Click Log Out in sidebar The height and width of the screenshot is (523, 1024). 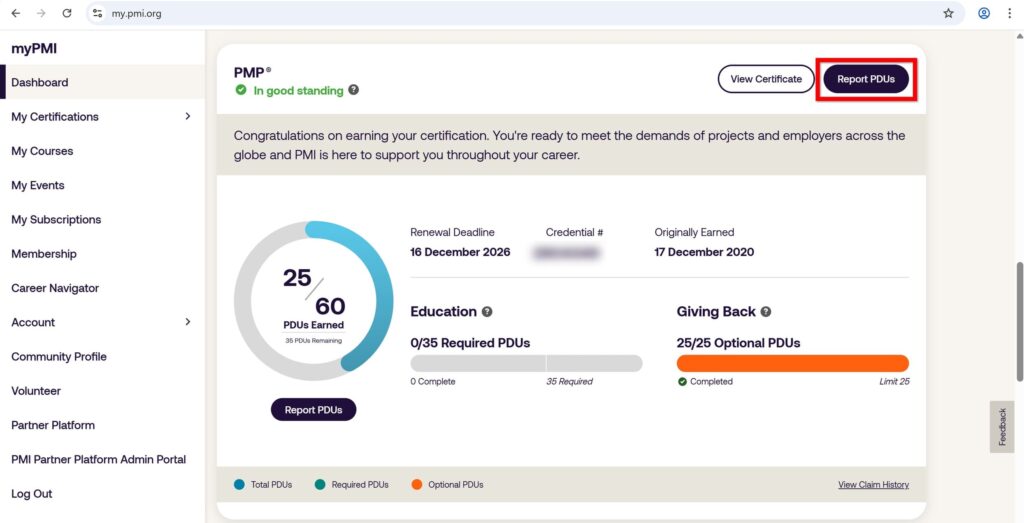32,494
